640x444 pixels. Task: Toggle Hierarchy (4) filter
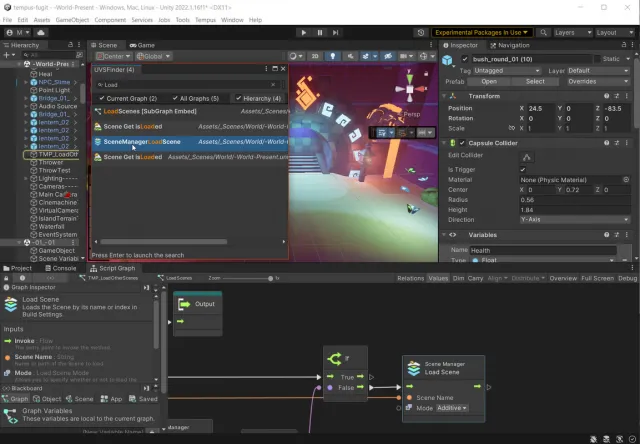(258, 98)
